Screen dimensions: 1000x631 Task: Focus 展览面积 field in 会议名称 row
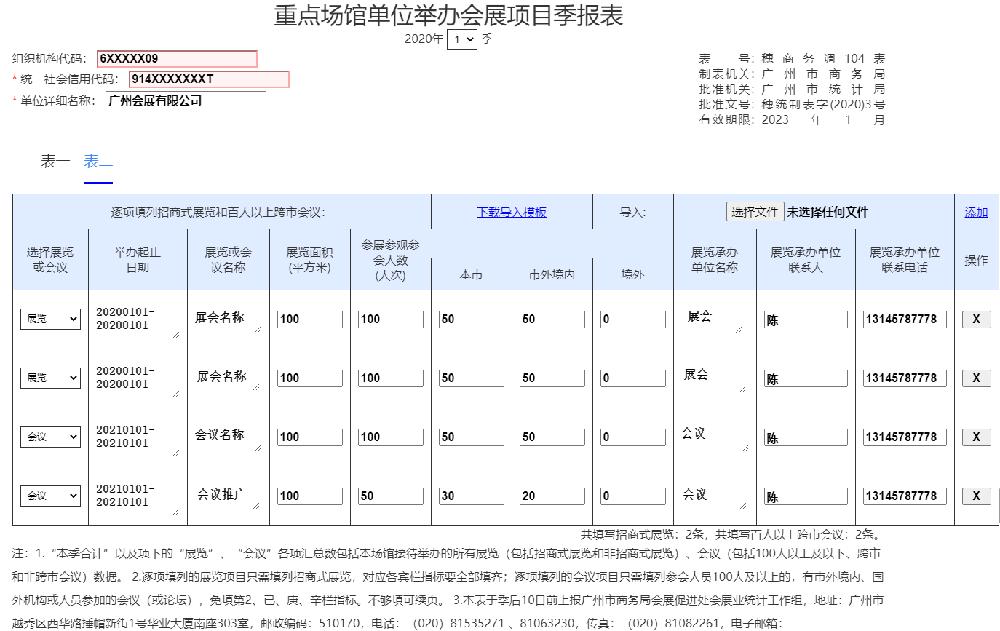click(310, 437)
